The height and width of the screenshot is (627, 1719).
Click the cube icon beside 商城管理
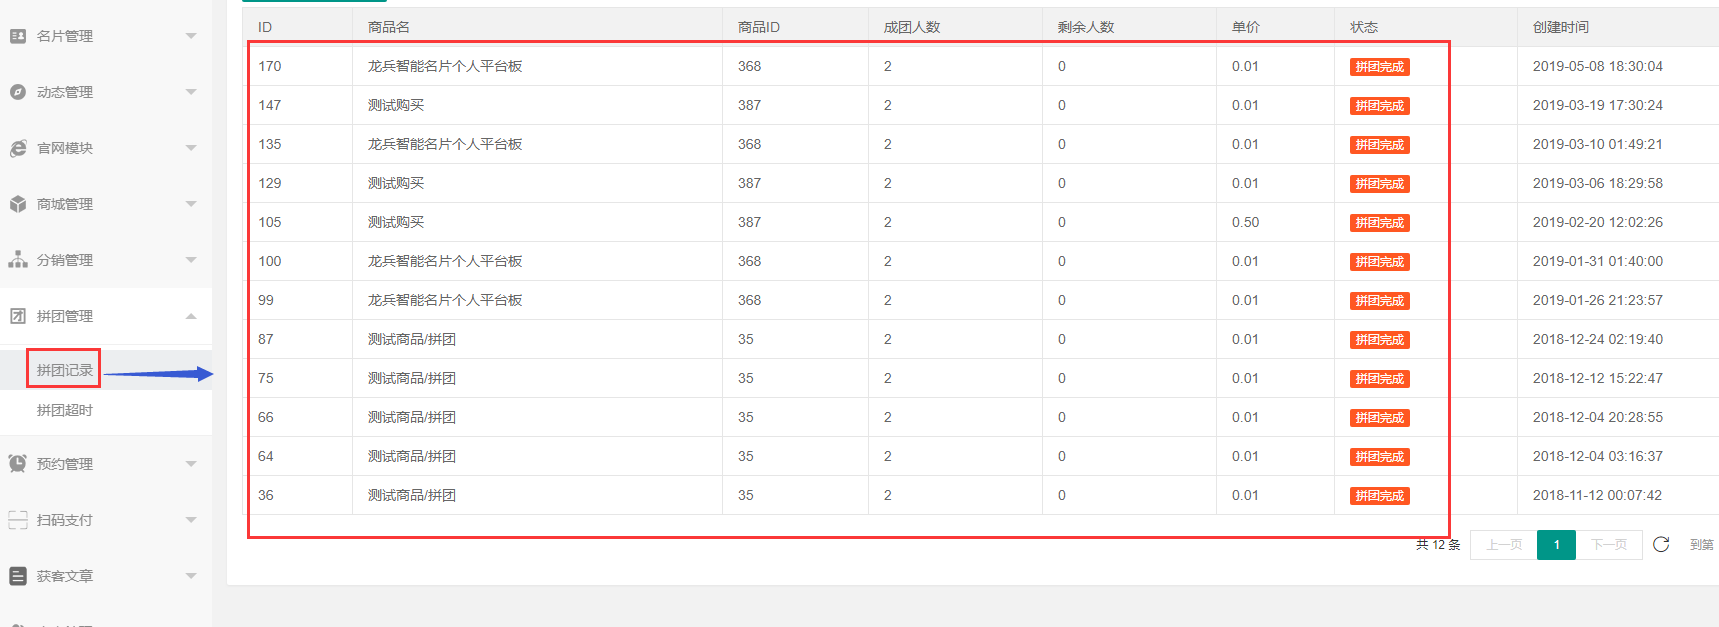[x=18, y=204]
